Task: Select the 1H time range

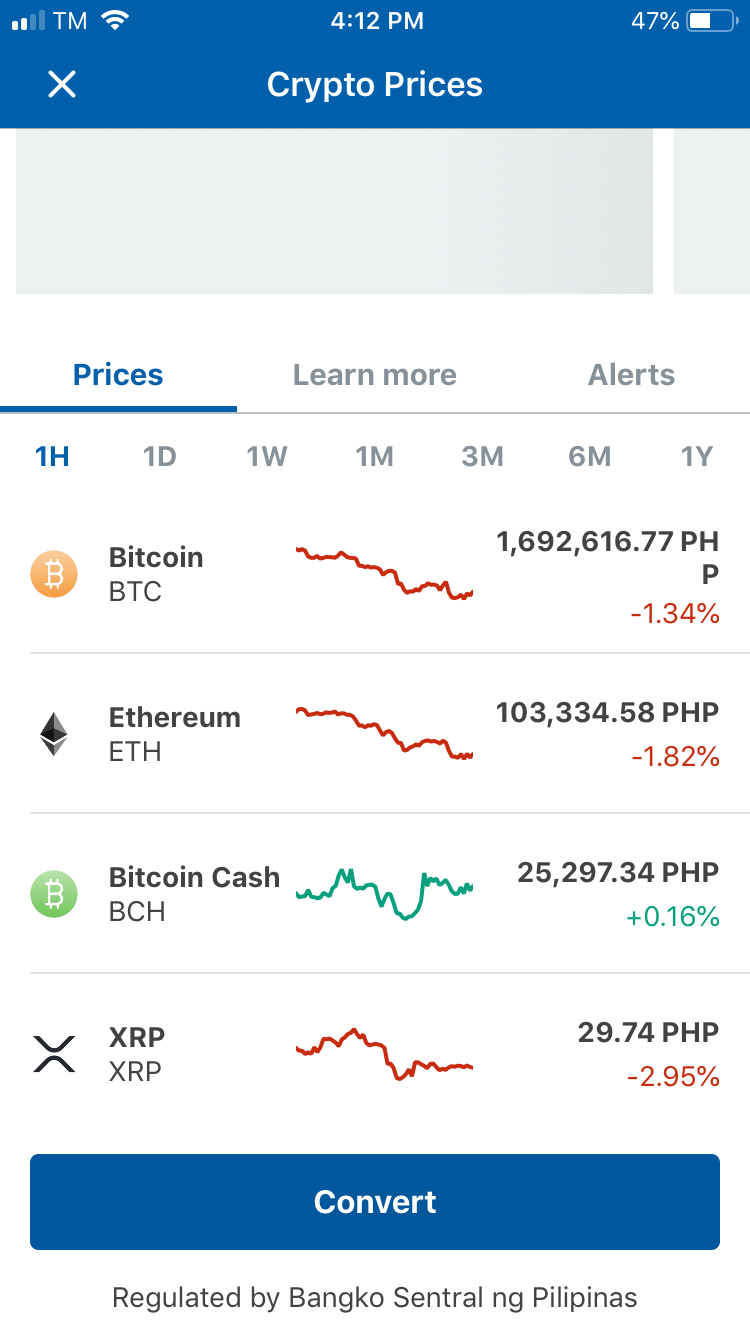Action: [52, 457]
